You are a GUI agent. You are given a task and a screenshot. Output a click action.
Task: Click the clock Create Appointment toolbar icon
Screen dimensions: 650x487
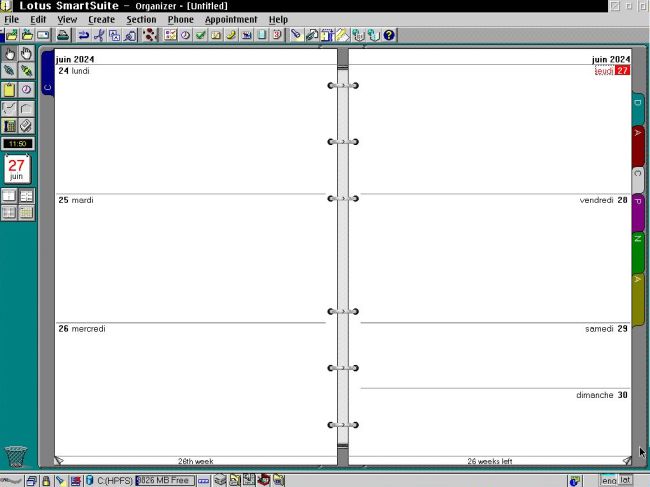pyautogui.click(x=185, y=35)
